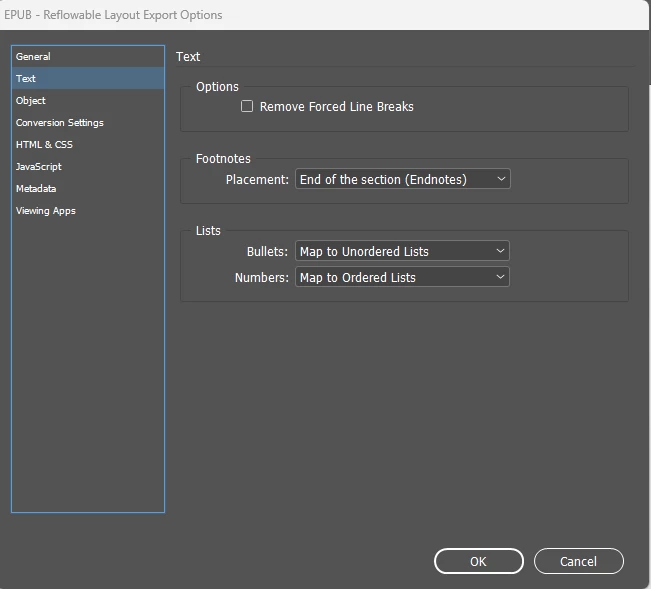Click the EPUB Reflowable Layout dialog title
The image size is (651, 589).
click(x=113, y=15)
